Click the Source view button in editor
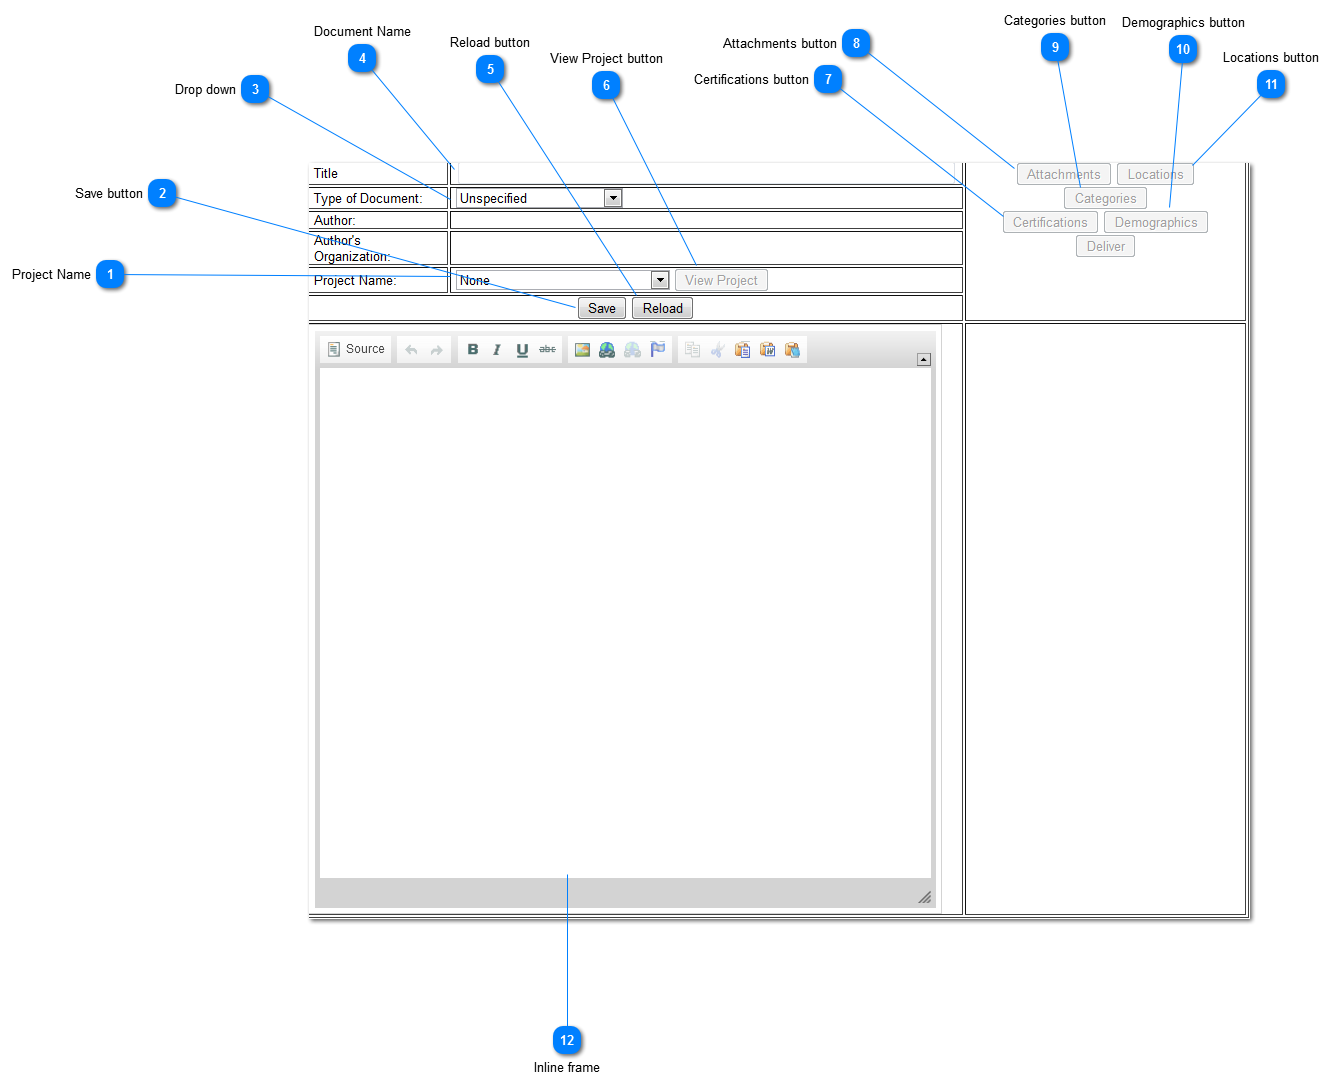The width and height of the screenshot is (1335, 1091). 356,349
